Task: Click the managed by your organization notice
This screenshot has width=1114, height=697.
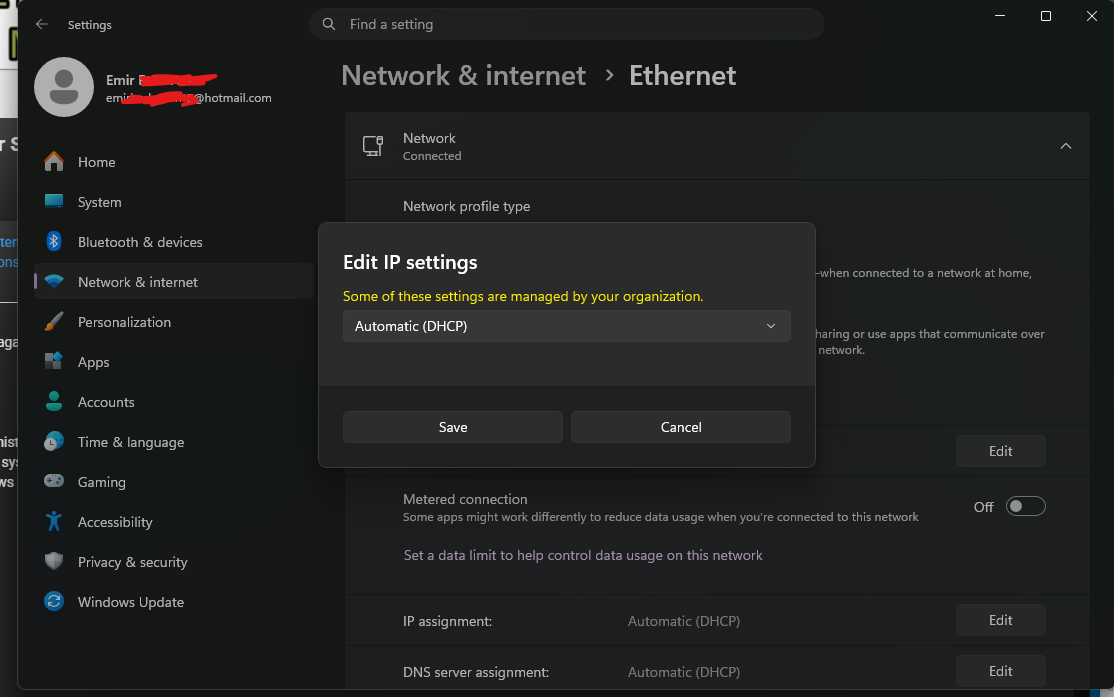Action: coord(523,296)
